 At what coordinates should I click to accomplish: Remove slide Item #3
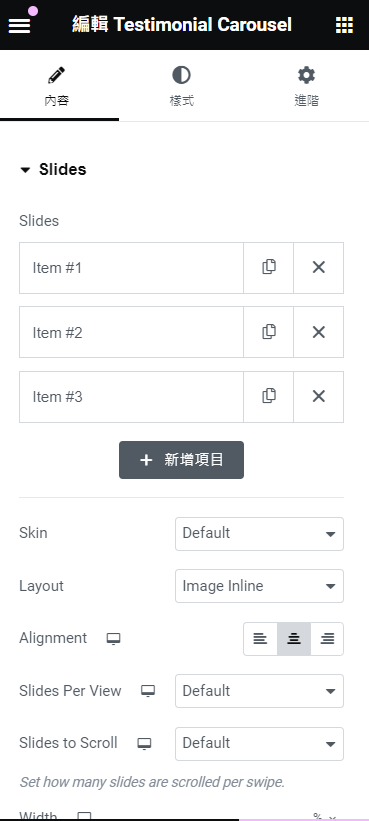[319, 396]
